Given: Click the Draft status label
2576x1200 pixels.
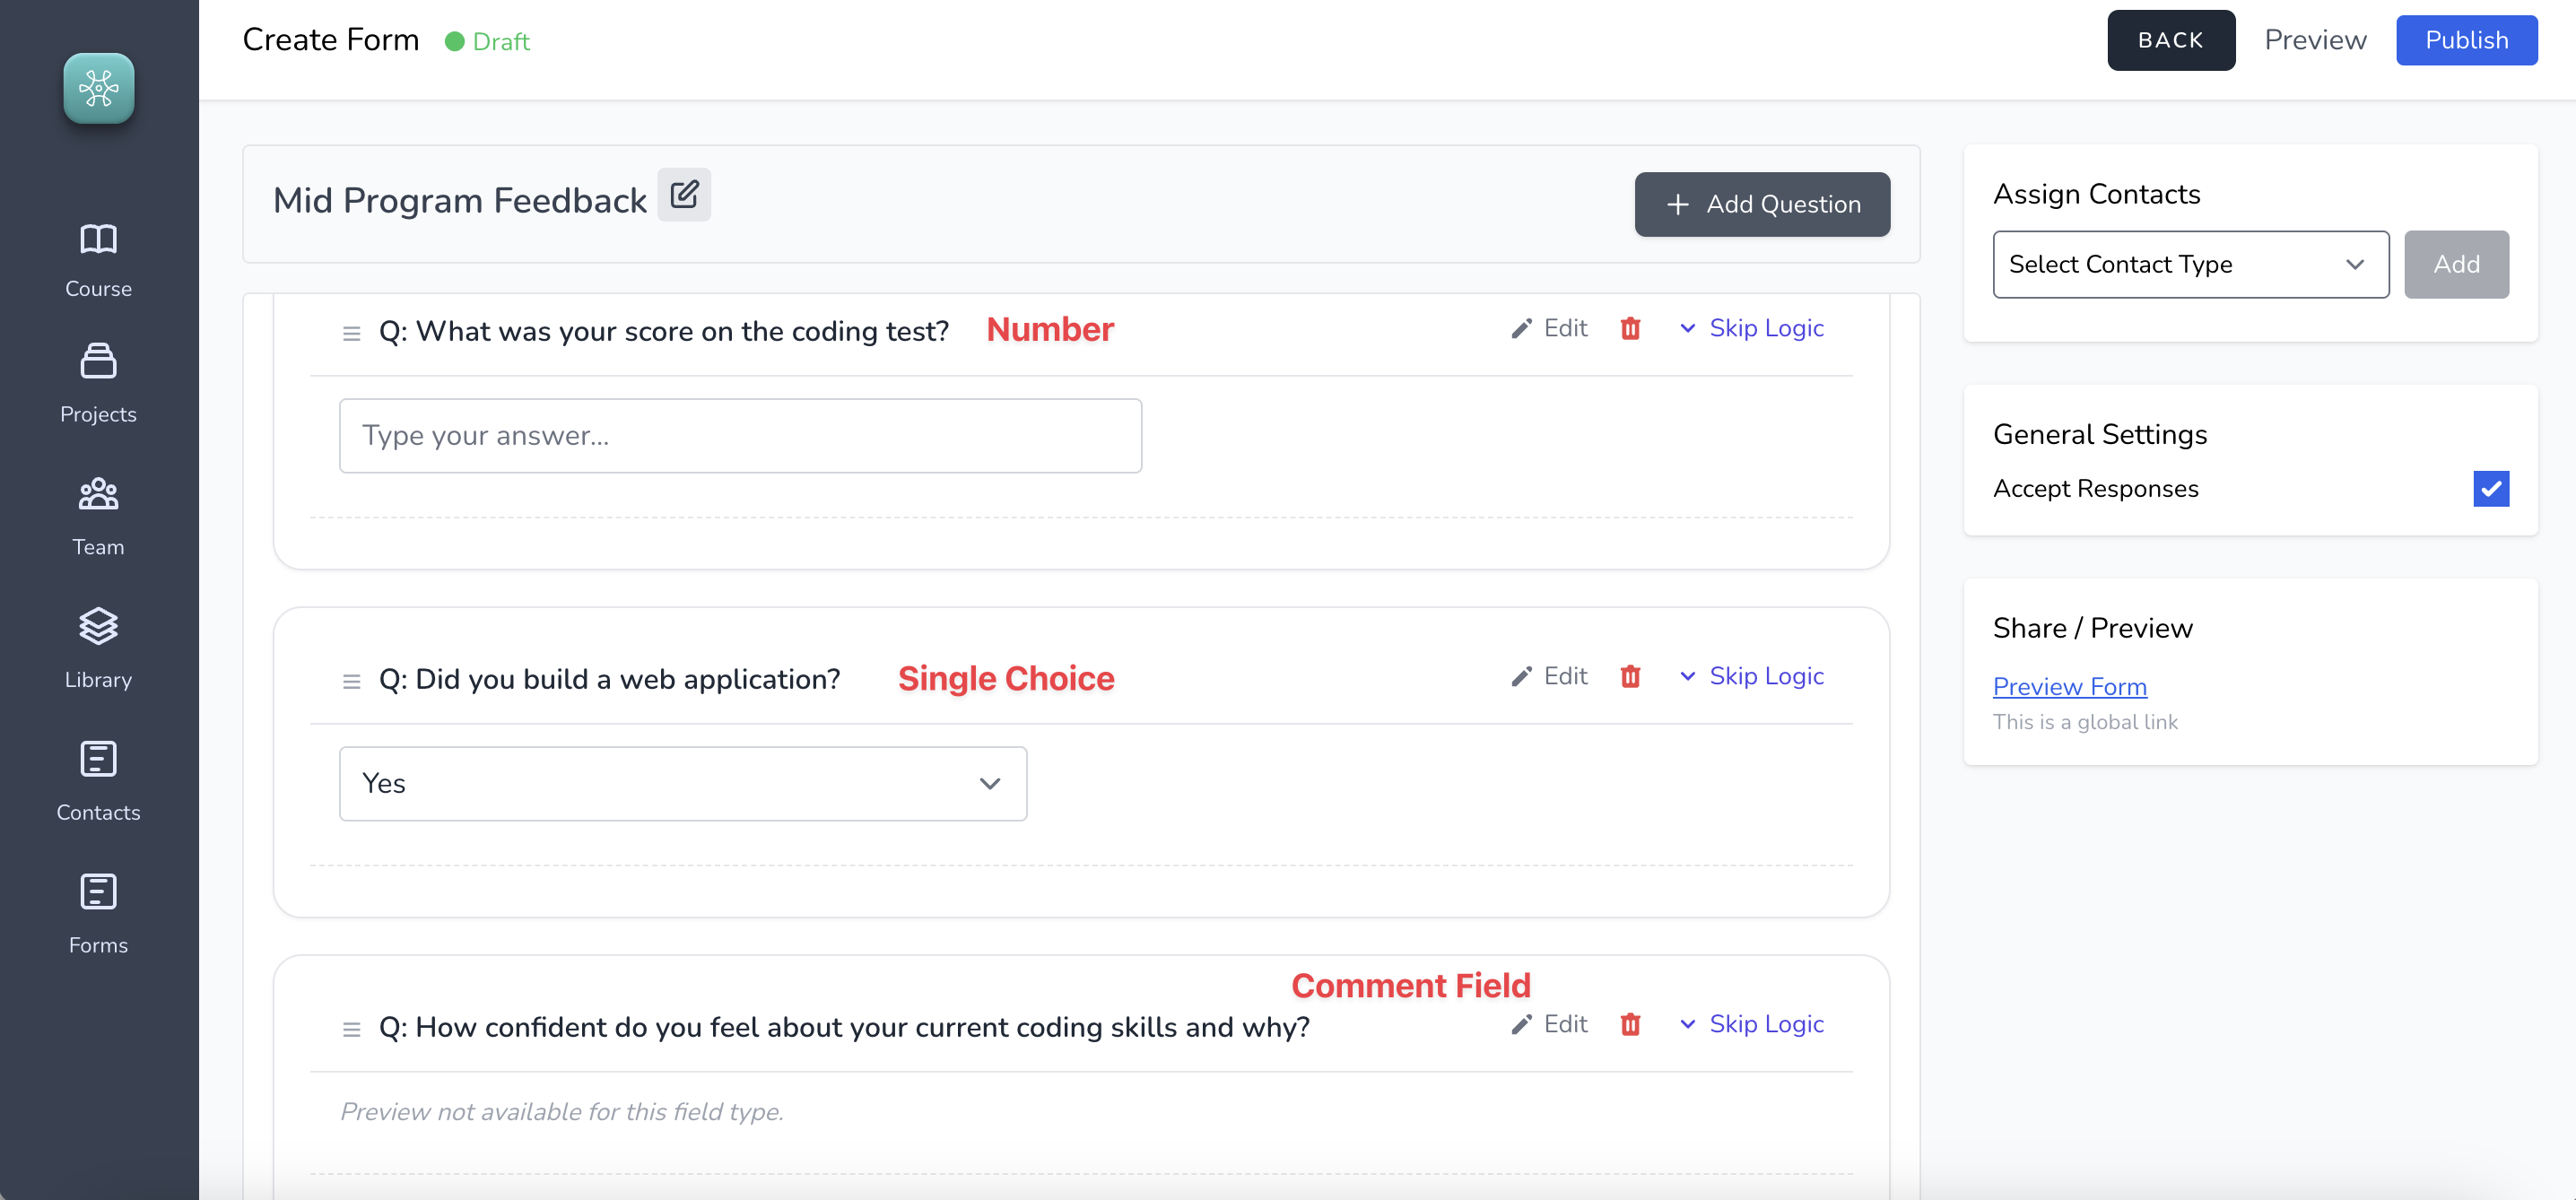Looking at the screenshot, I should 488,41.
